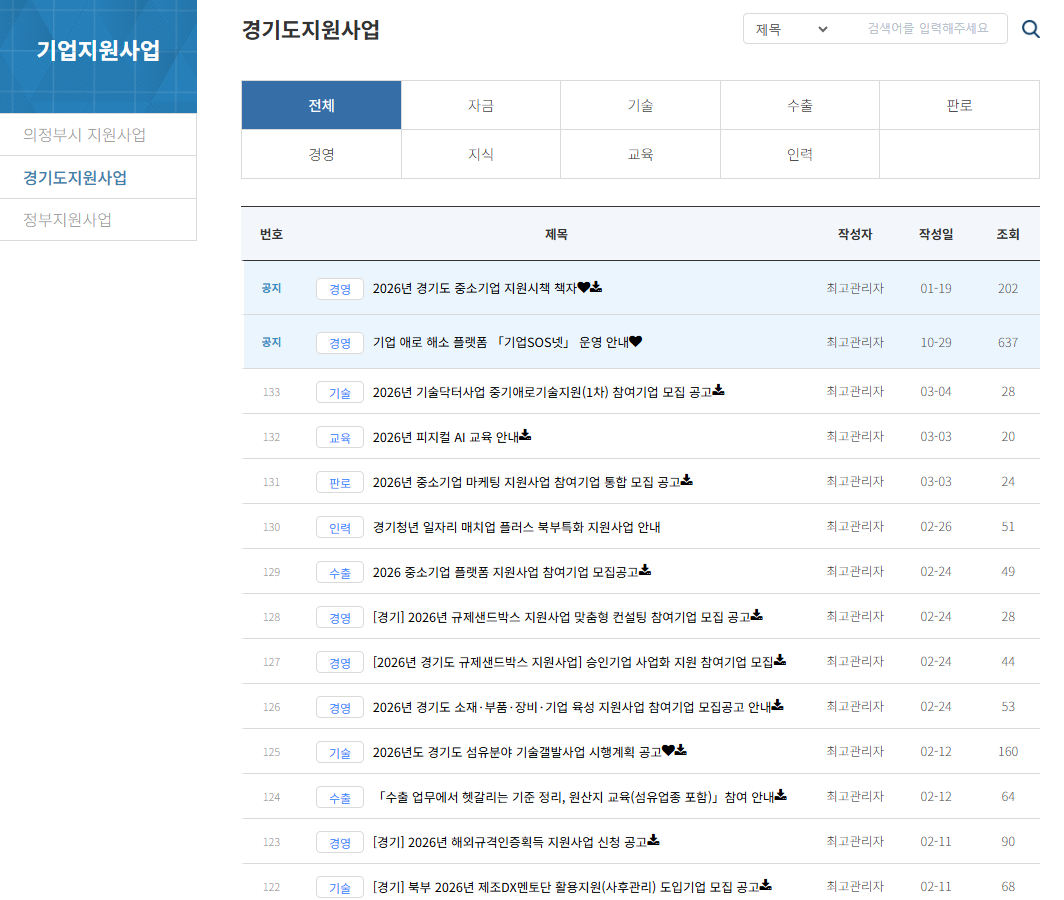Click download icon on 마케팅 지원사업 post
The image size is (1064, 900).
coord(687,481)
